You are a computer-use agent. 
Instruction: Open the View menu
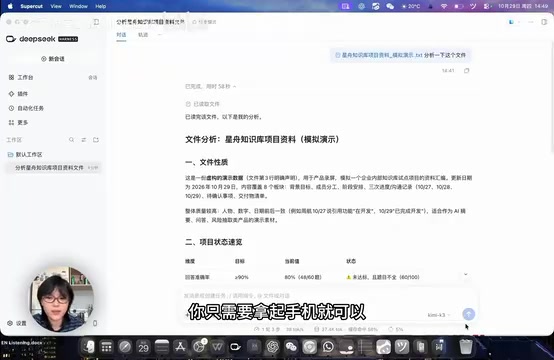(56, 6)
